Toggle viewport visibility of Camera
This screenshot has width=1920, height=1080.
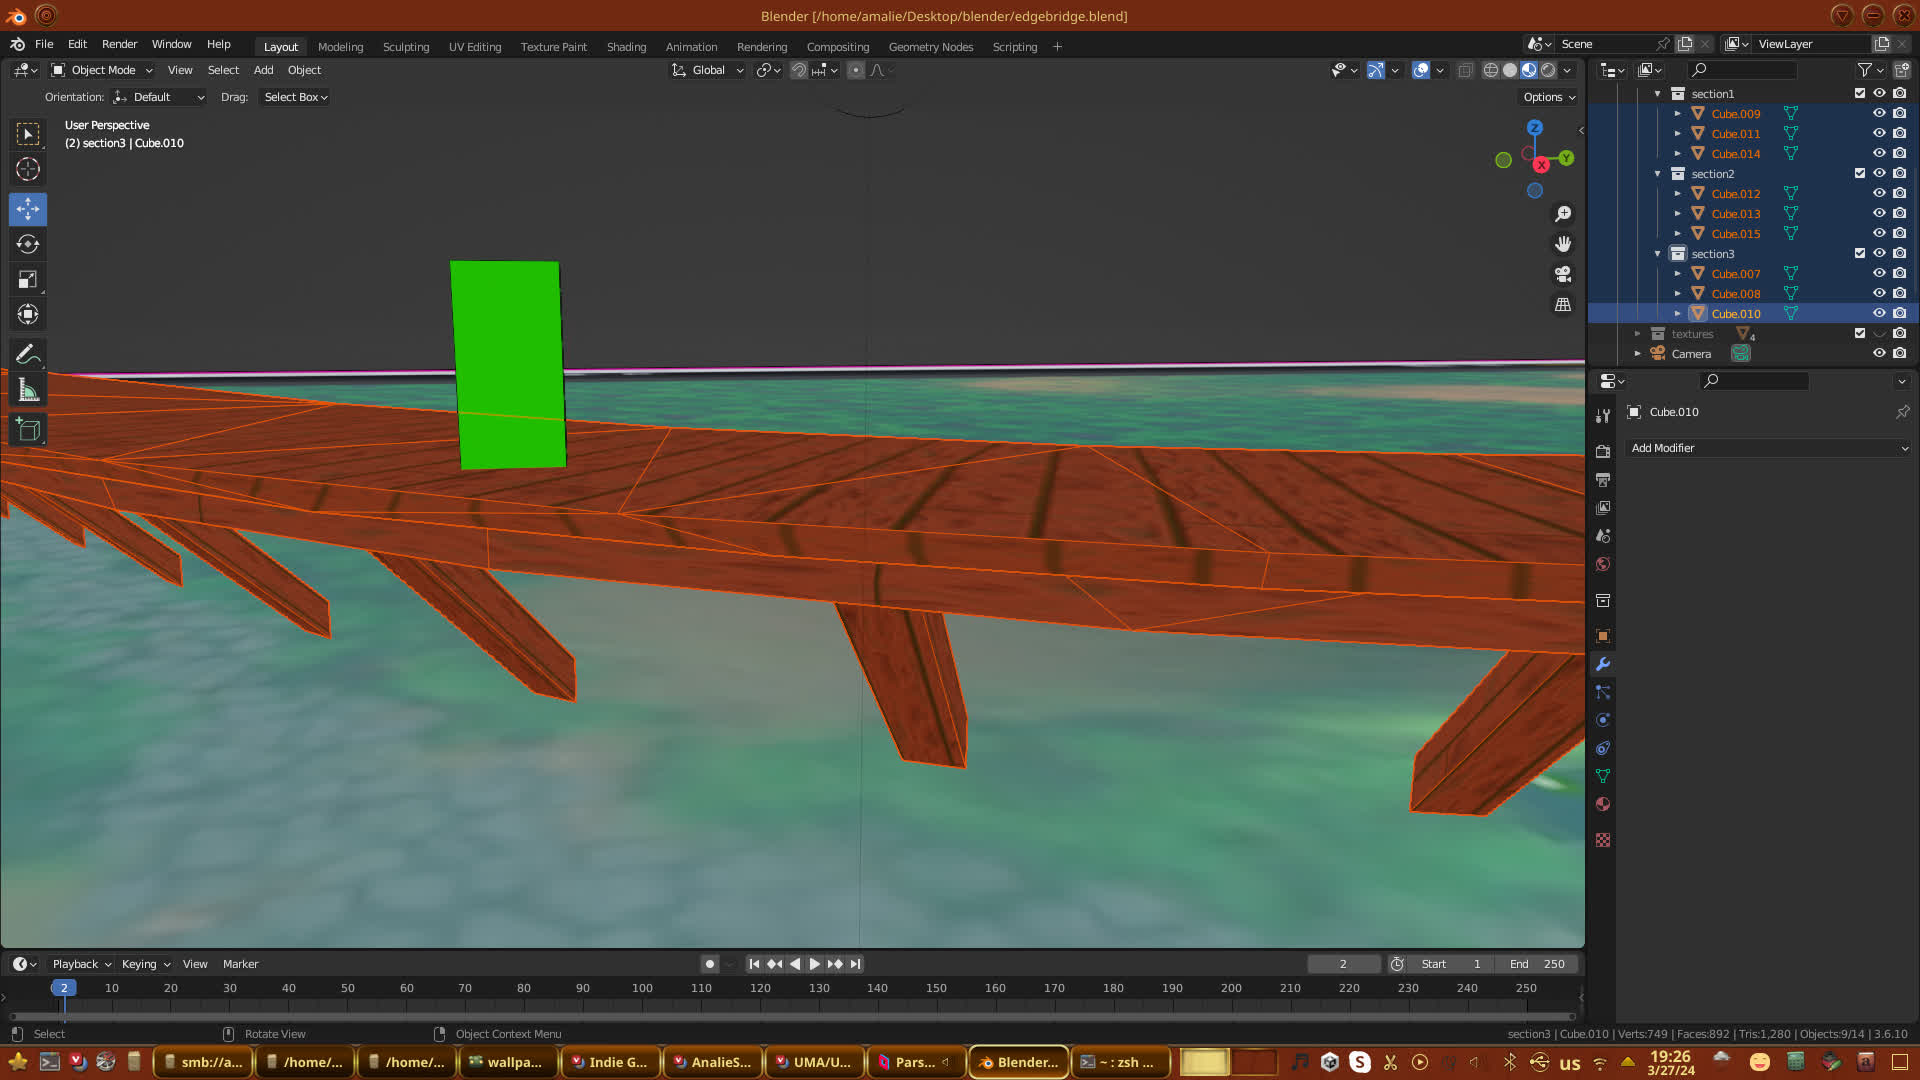tap(1879, 353)
